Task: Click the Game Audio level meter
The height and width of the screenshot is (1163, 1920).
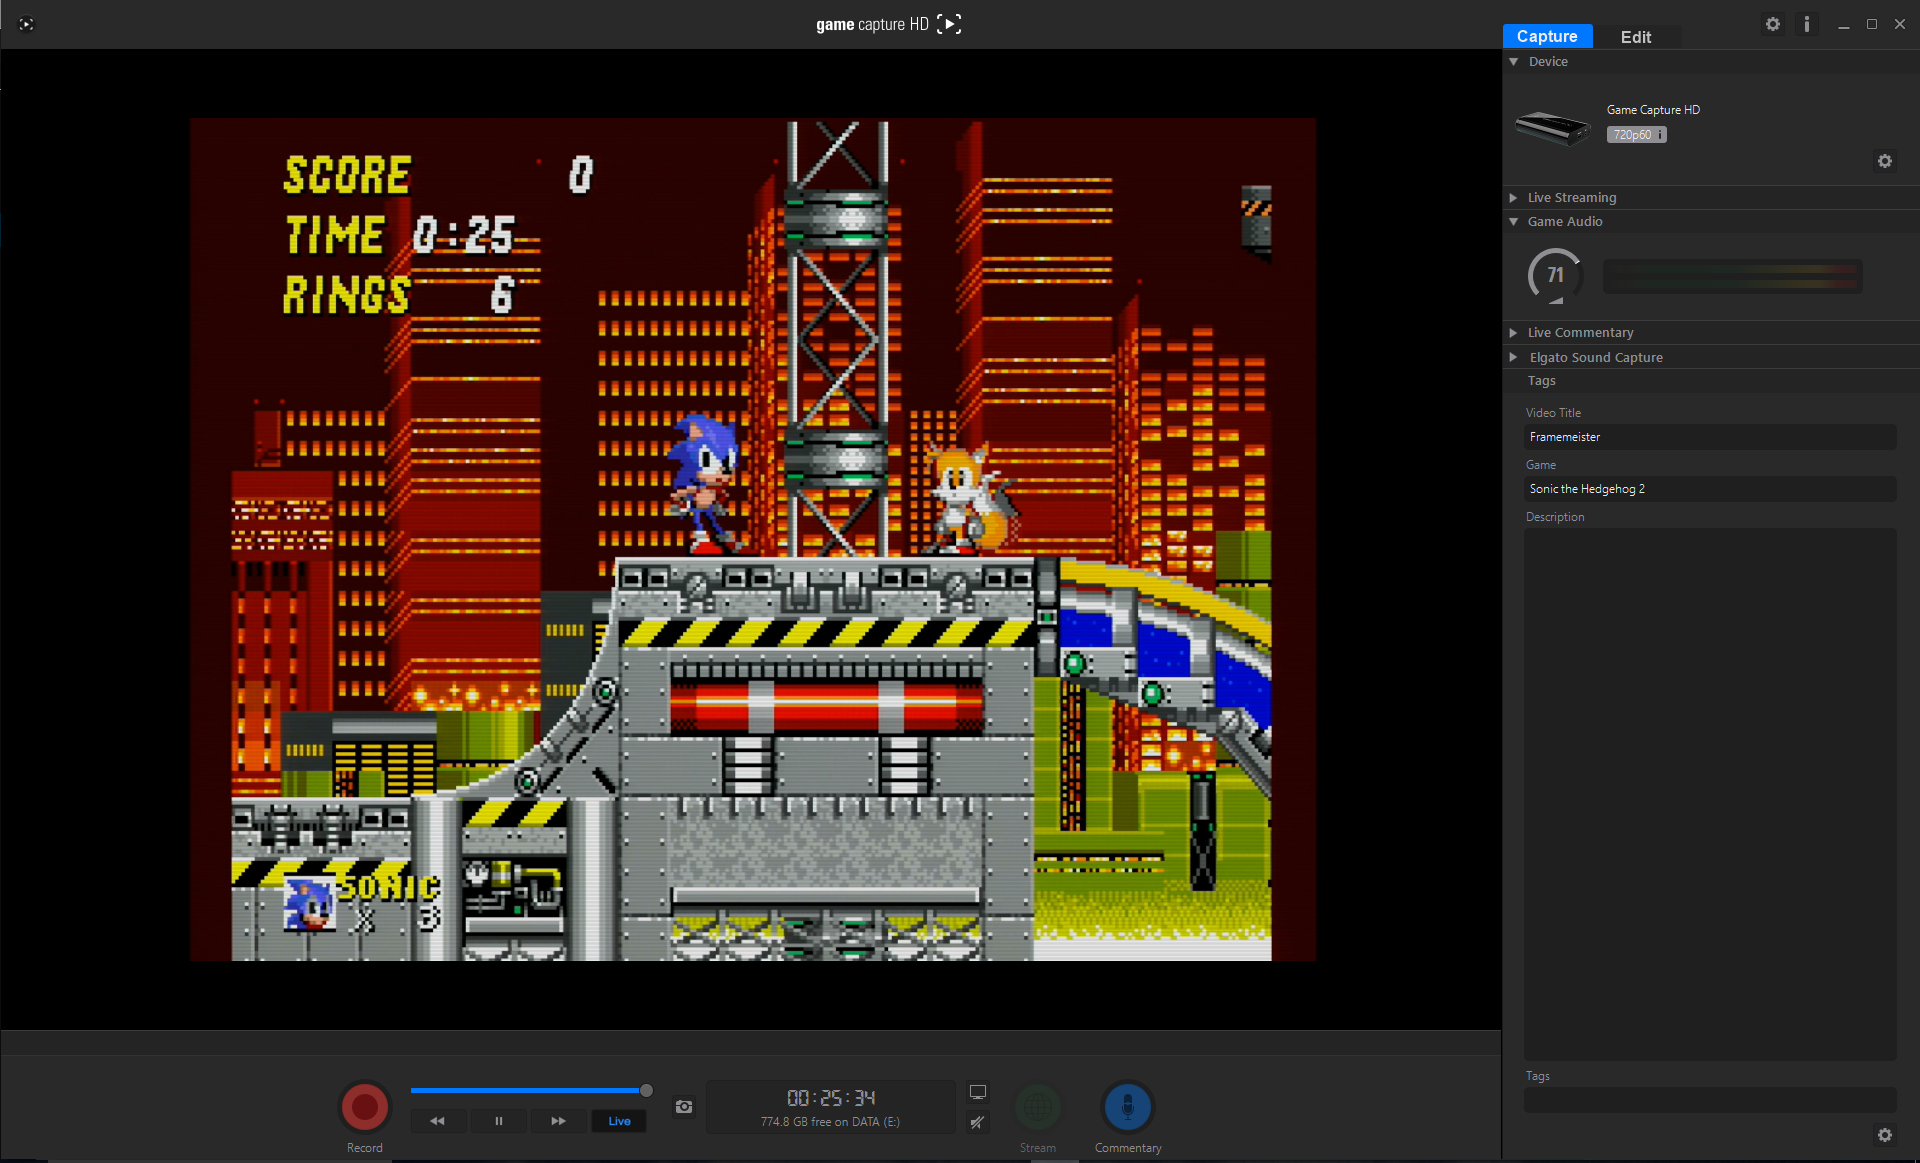Action: [1732, 276]
